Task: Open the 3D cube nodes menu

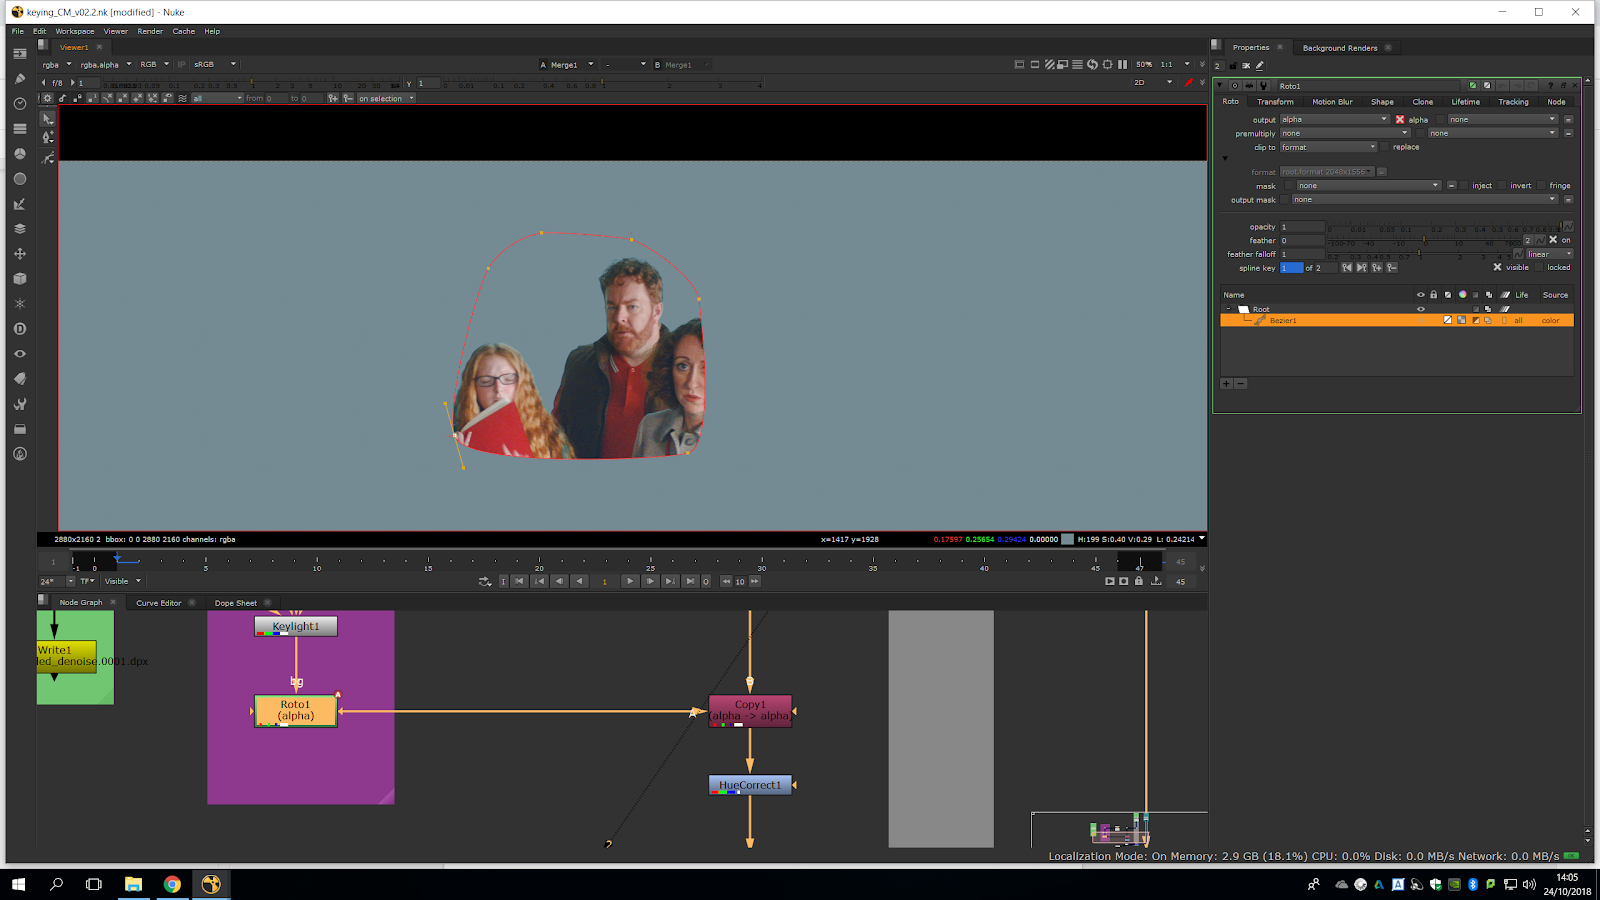Action: [x=19, y=279]
